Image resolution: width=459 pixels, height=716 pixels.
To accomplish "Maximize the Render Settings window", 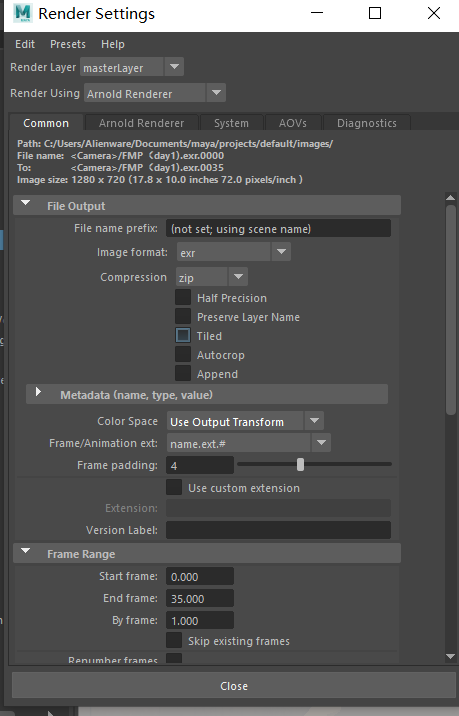I will 375,13.
